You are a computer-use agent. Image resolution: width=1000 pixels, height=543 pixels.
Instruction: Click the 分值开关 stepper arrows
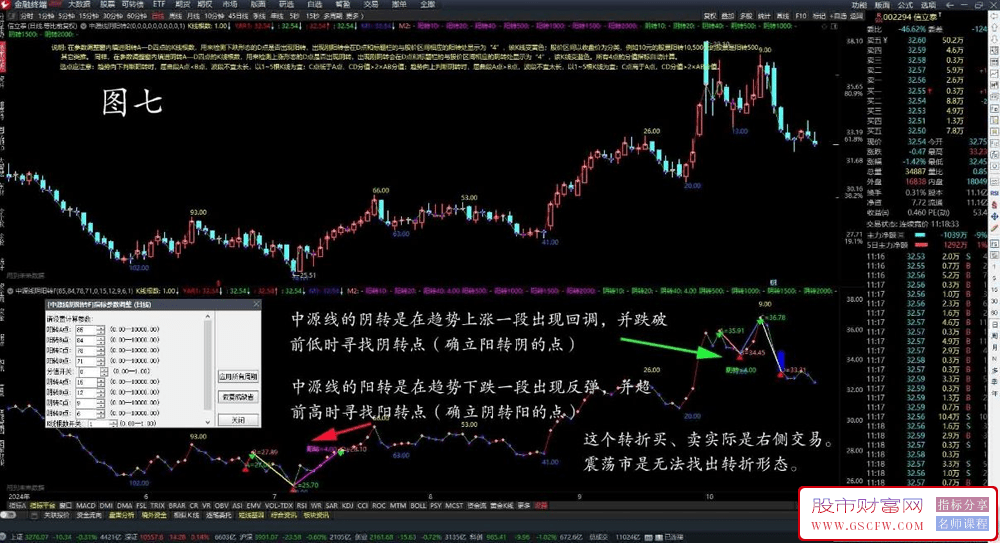(104, 371)
